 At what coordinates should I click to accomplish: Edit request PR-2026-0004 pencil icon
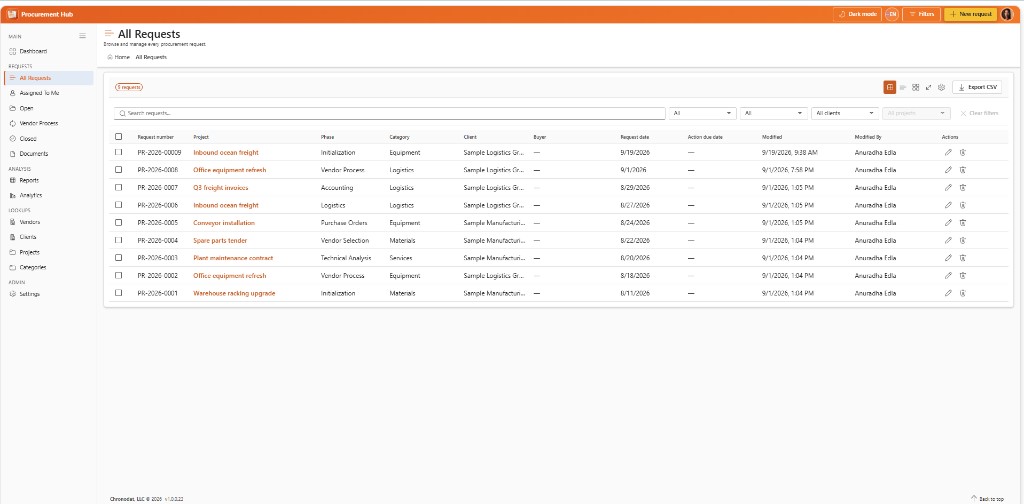(x=948, y=240)
